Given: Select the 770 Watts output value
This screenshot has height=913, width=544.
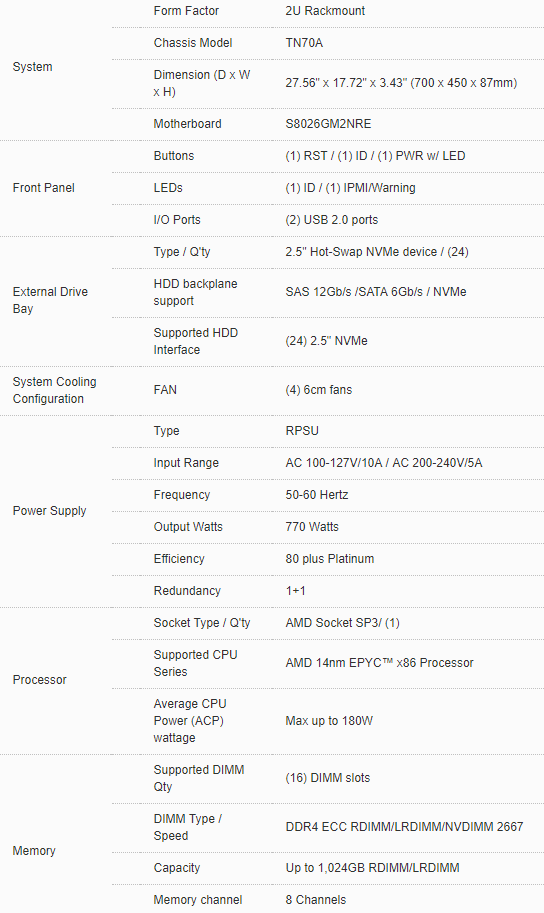Looking at the screenshot, I should coord(312,526).
